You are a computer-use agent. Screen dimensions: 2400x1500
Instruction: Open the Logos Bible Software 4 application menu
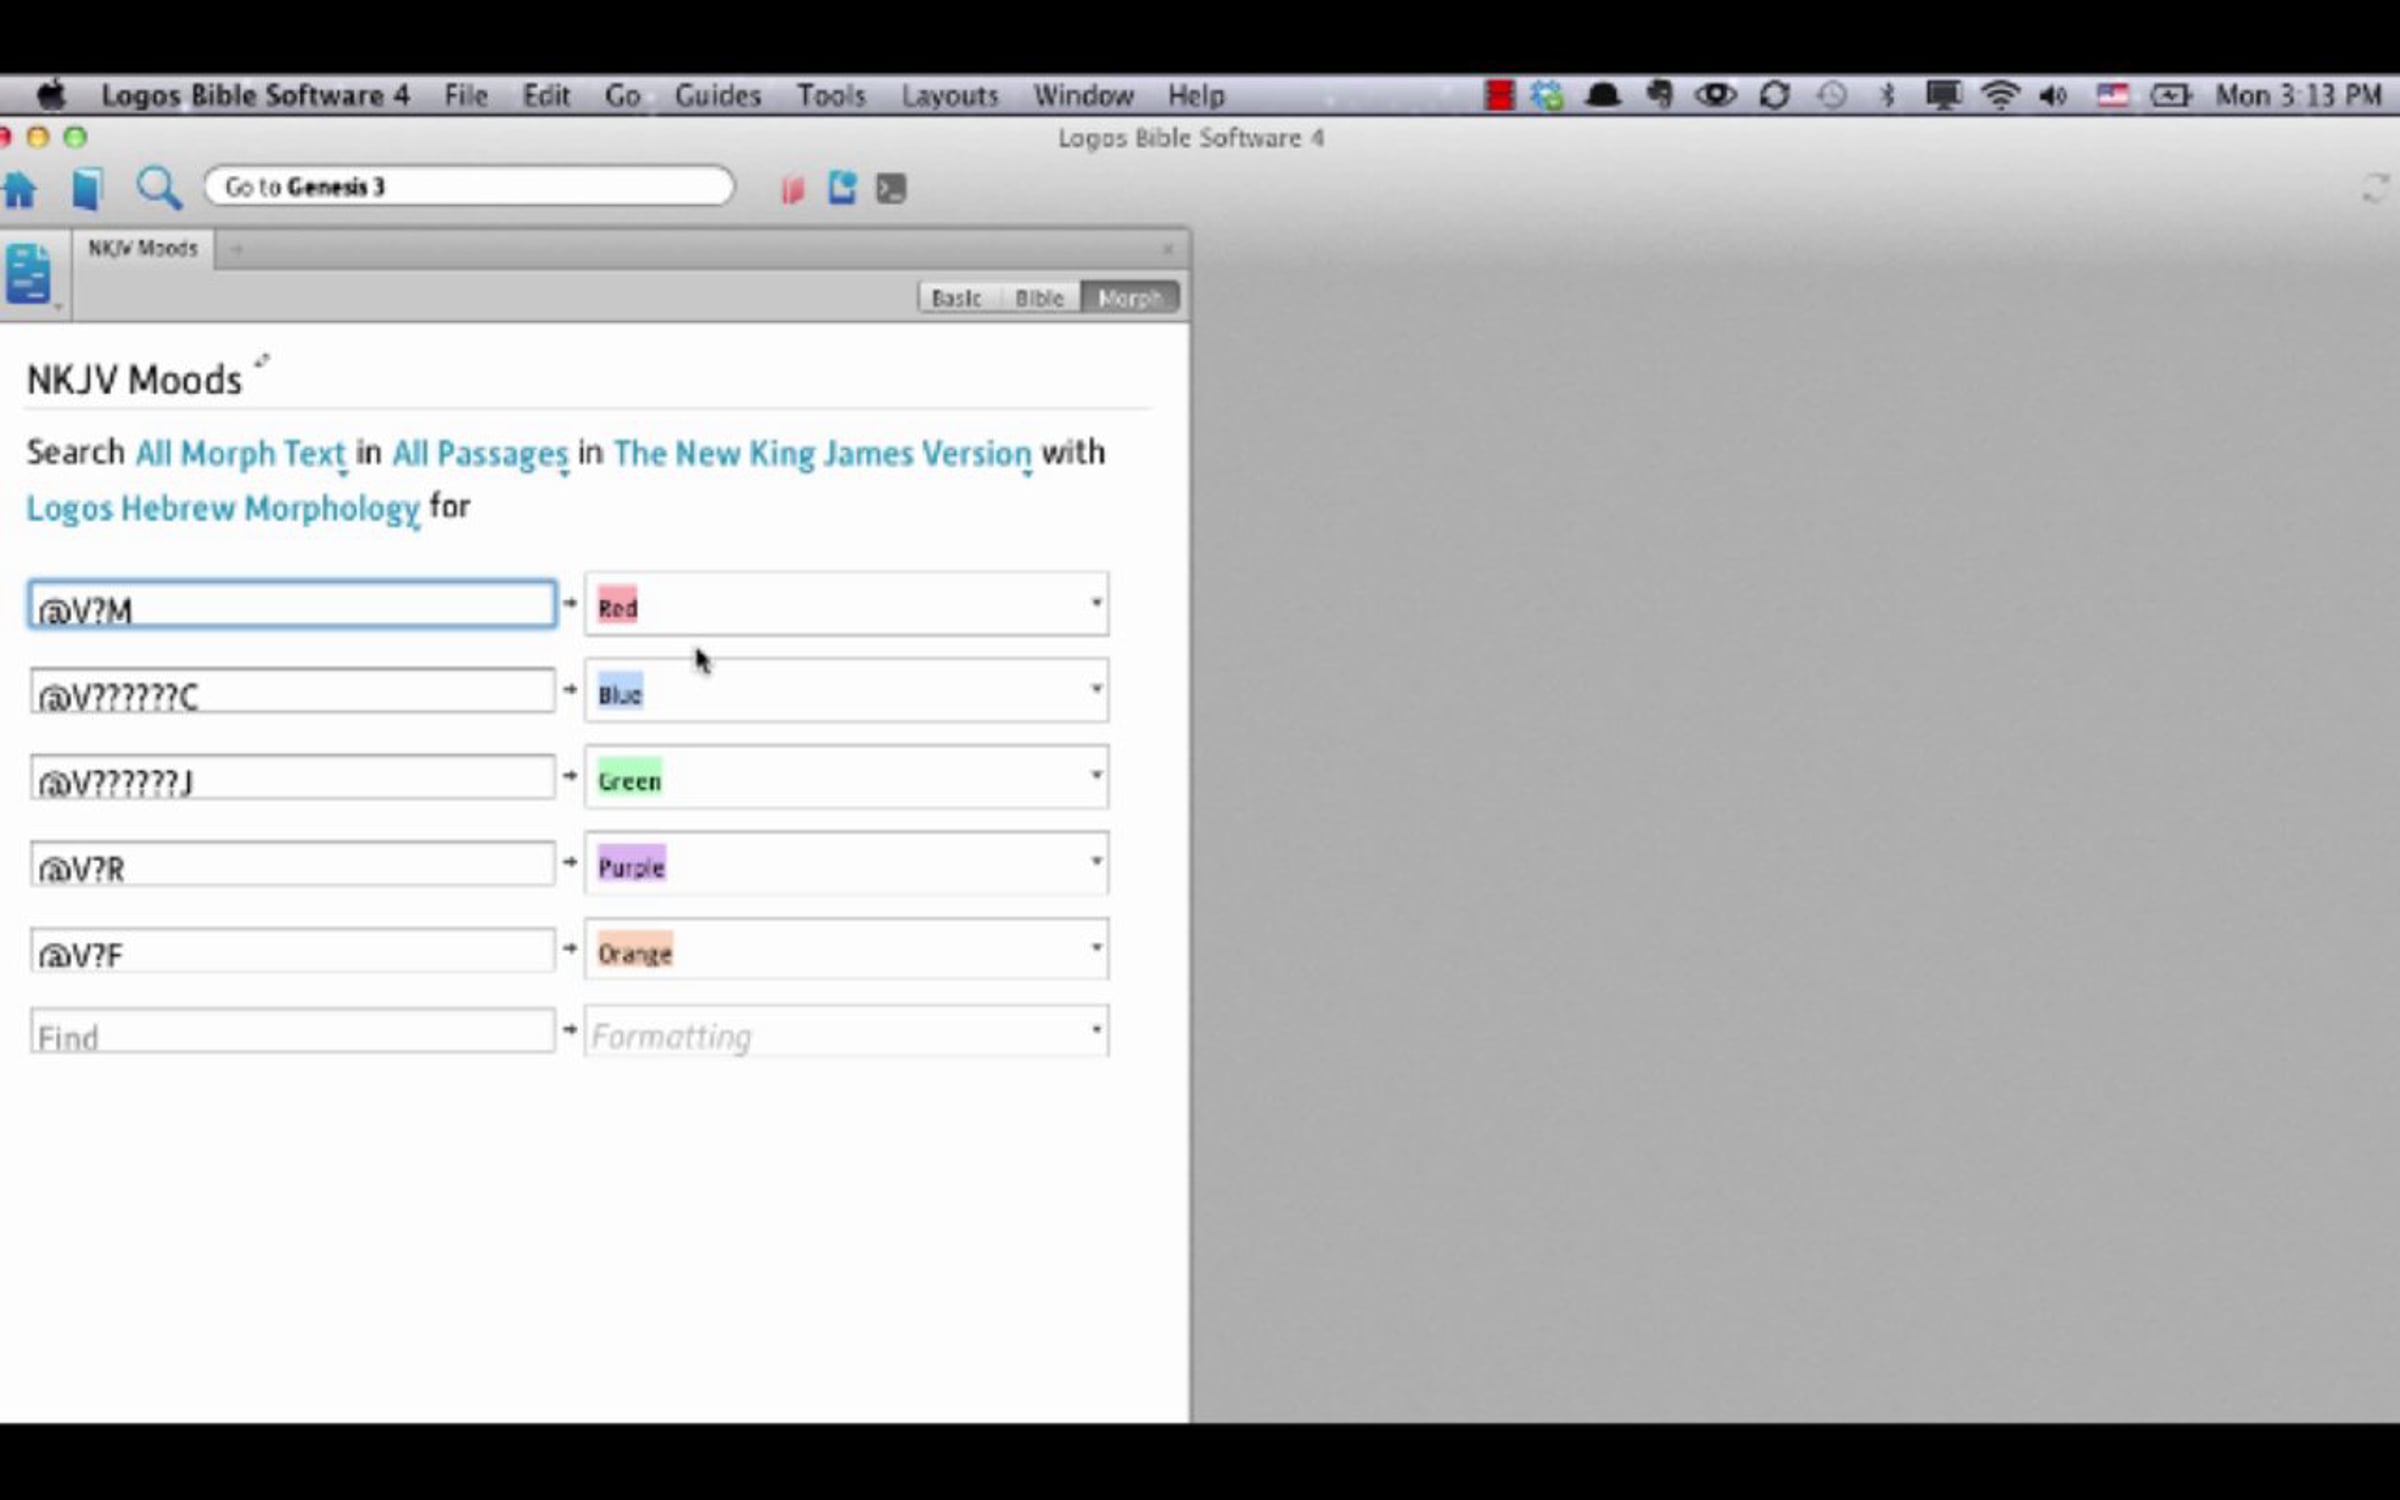(255, 96)
